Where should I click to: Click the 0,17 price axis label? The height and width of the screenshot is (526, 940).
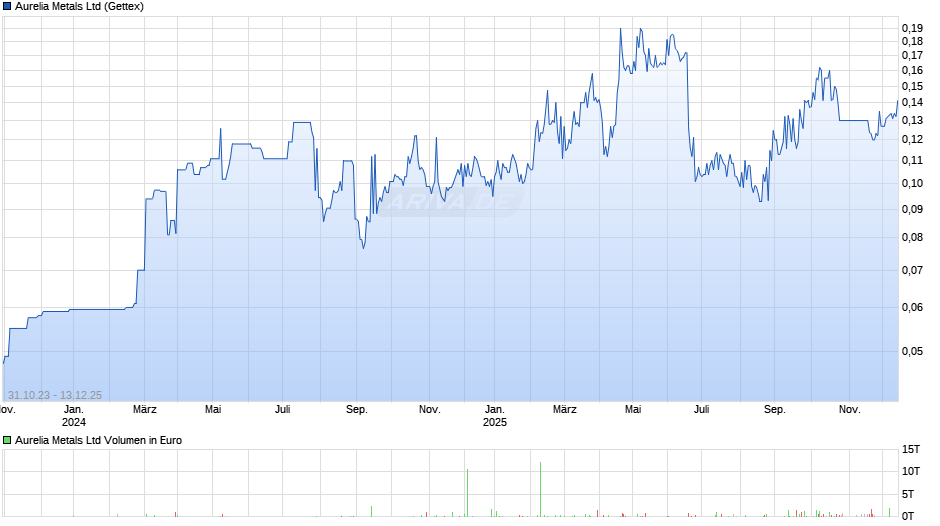(x=912, y=55)
